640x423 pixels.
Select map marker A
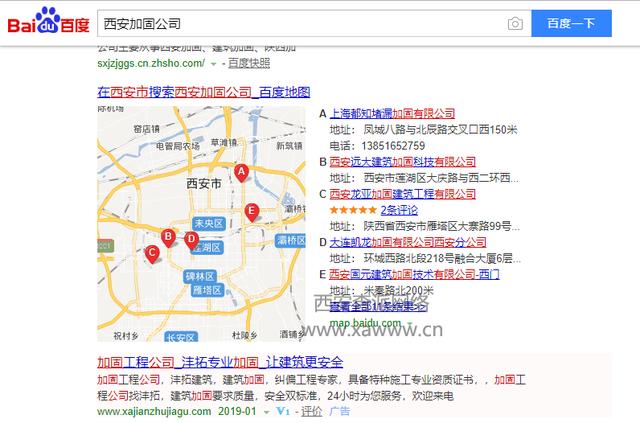[242, 173]
